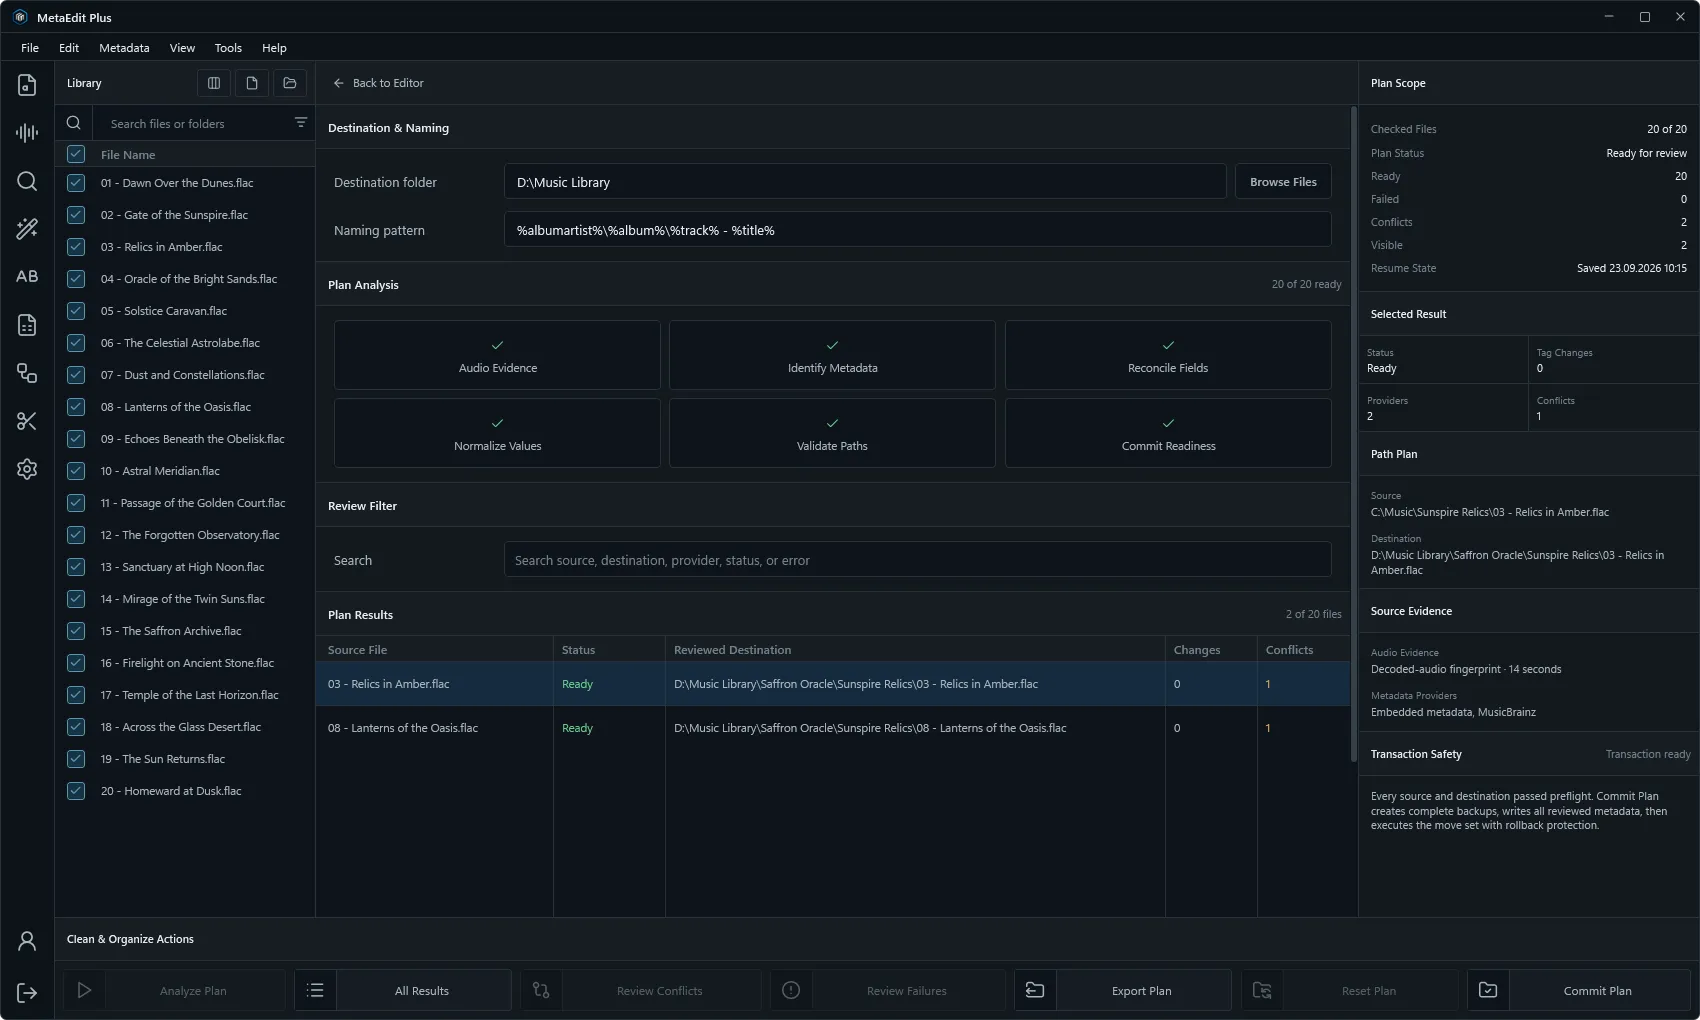Click the Commit Plan icon
The width and height of the screenshot is (1700, 1020).
pyautogui.click(x=1488, y=990)
